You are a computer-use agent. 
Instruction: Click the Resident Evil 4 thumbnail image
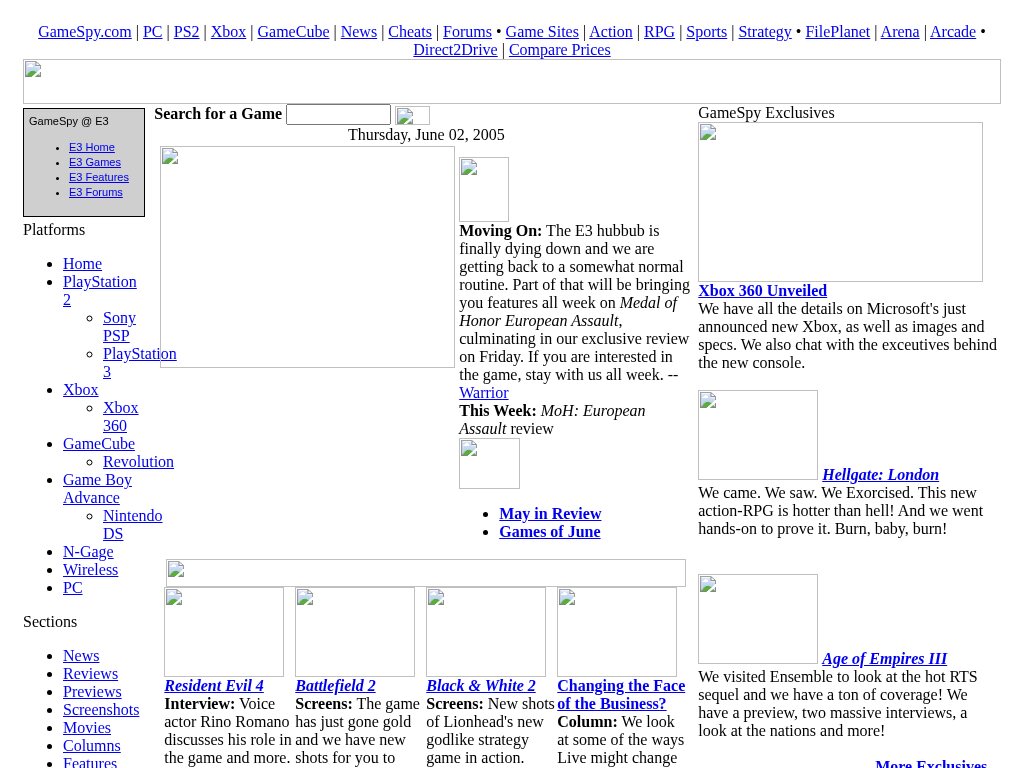point(224,632)
